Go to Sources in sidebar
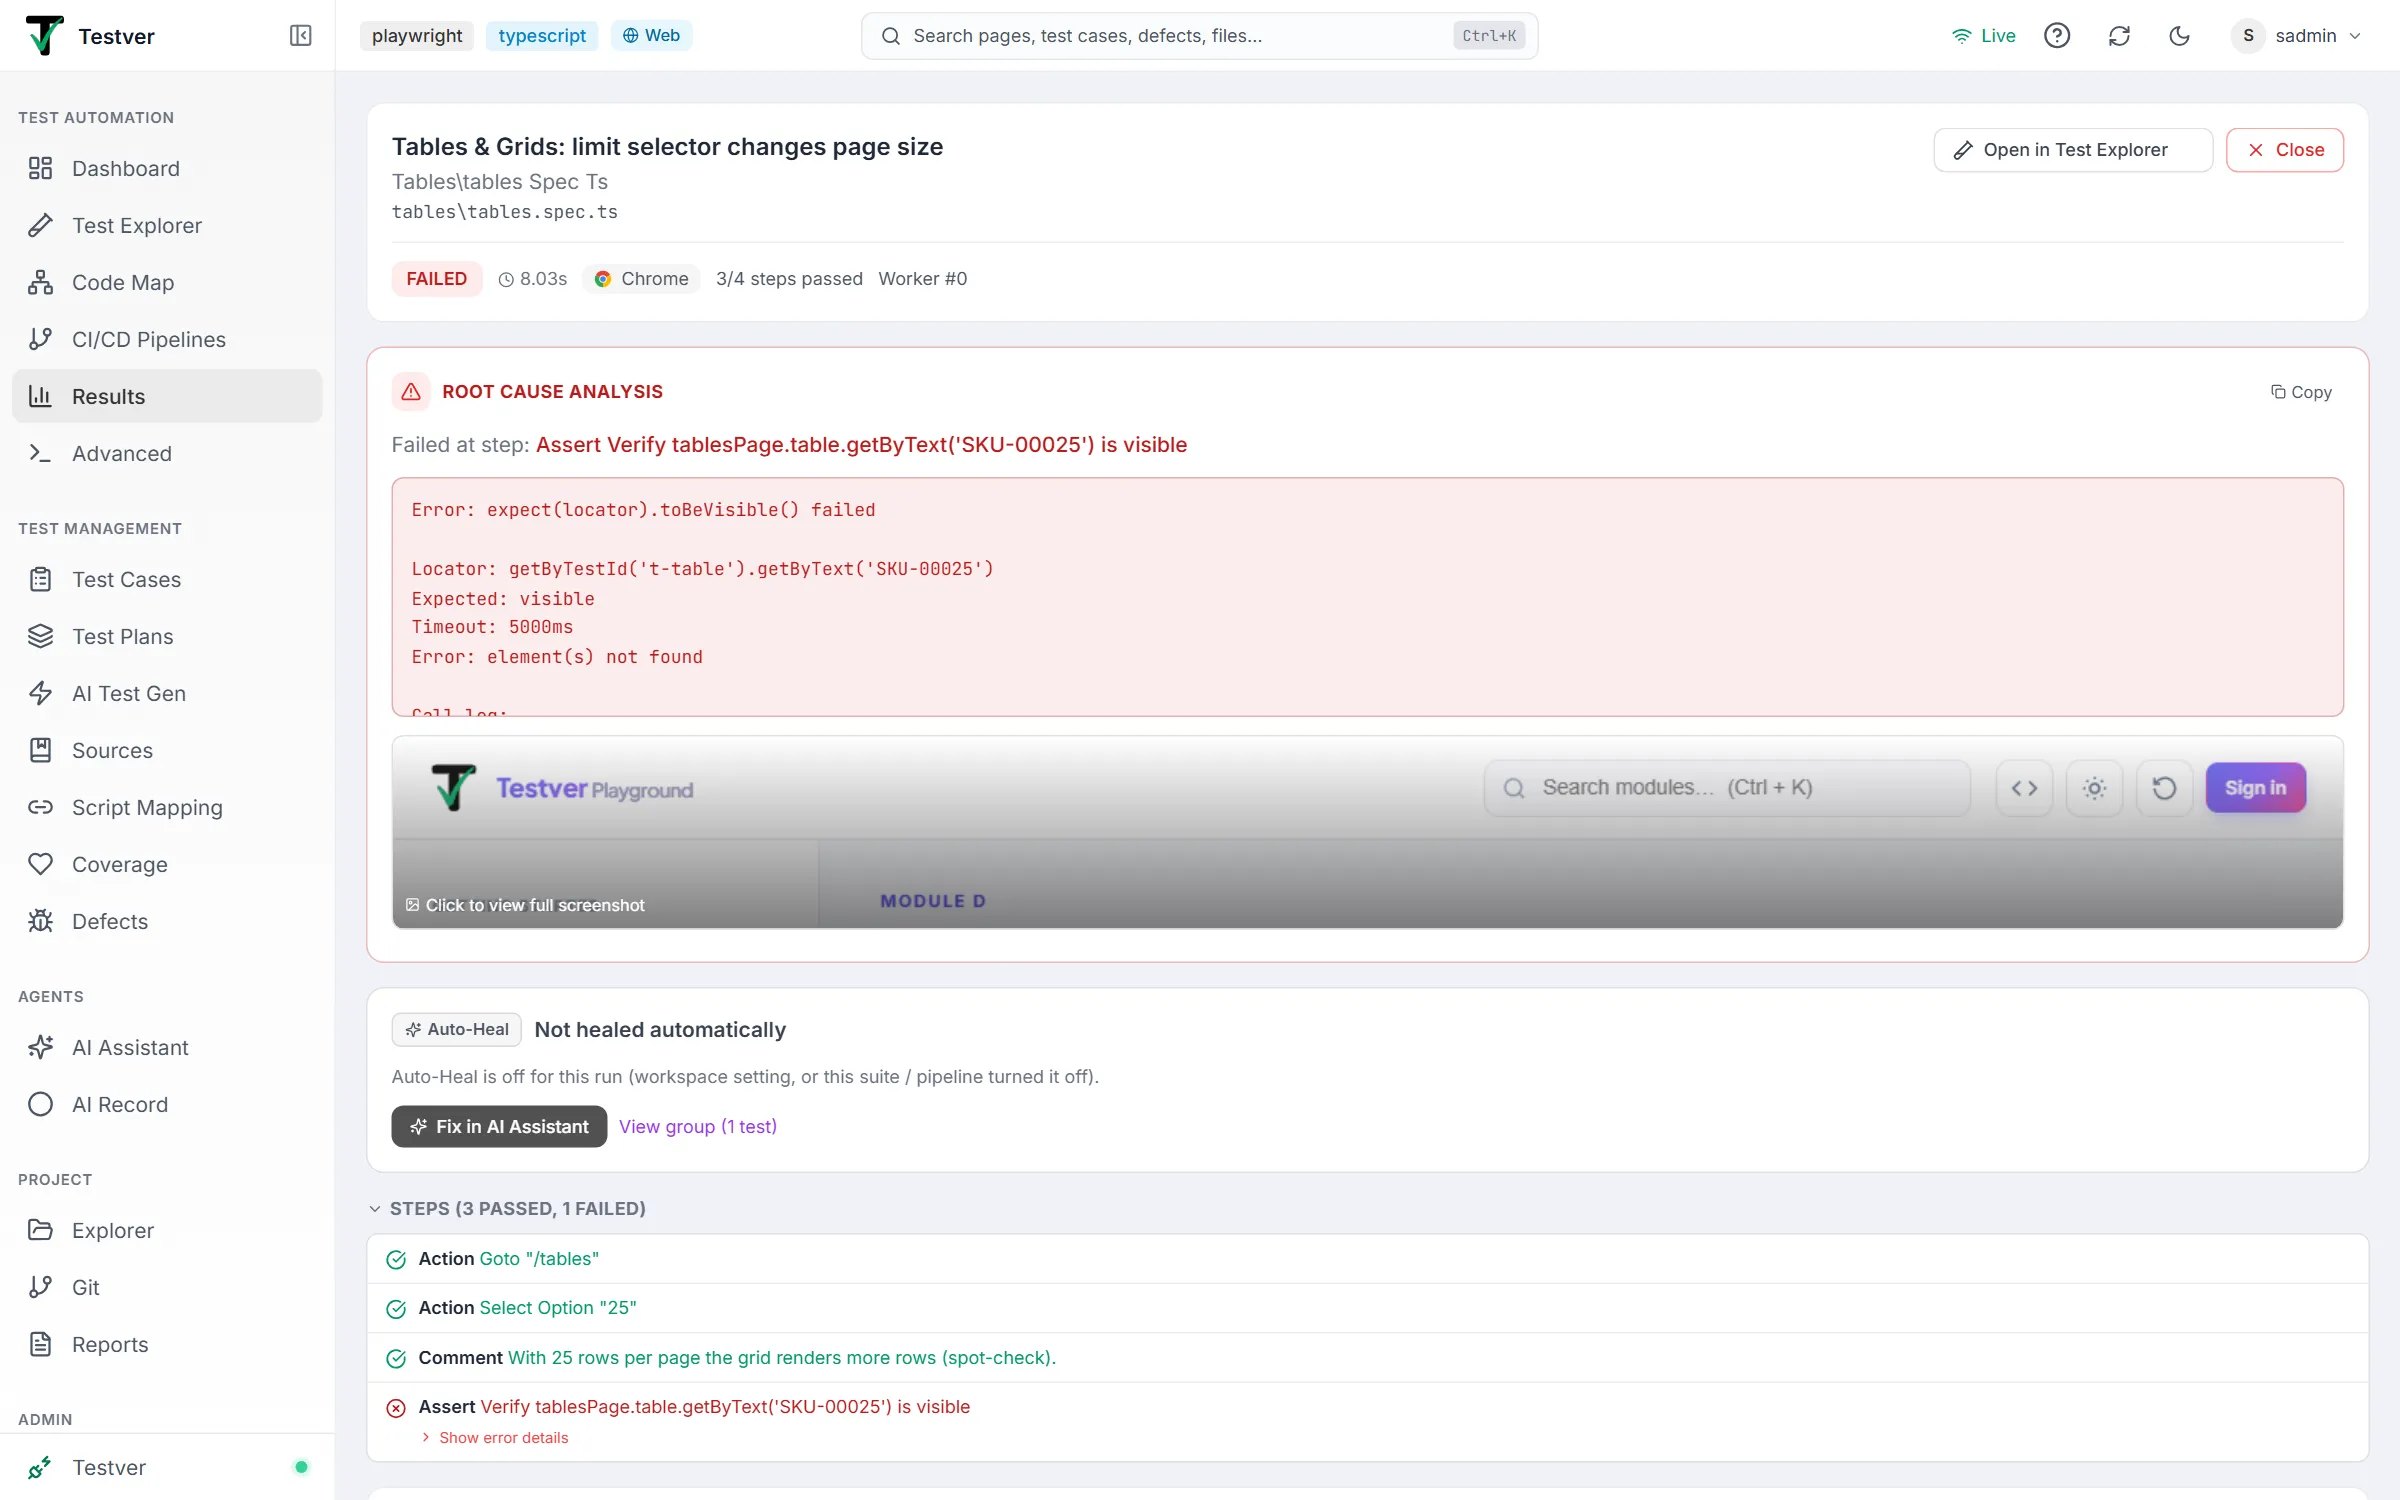The height and width of the screenshot is (1500, 2400). (167, 750)
